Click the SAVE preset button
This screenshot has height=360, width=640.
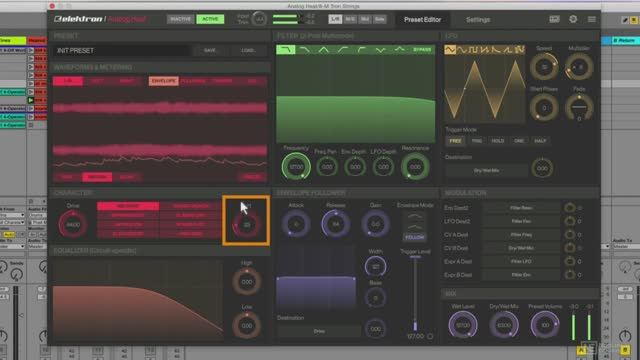[210, 50]
